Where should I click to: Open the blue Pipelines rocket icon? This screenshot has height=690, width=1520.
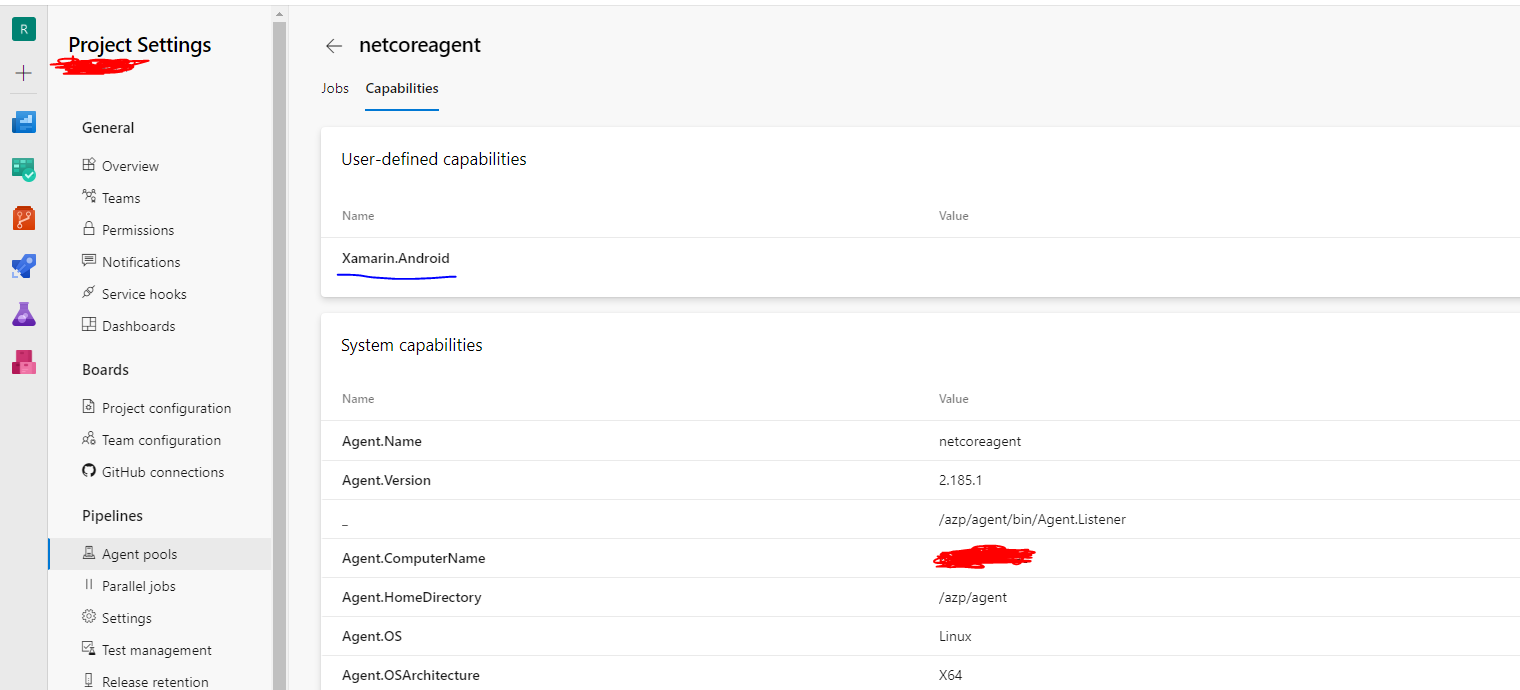[24, 266]
